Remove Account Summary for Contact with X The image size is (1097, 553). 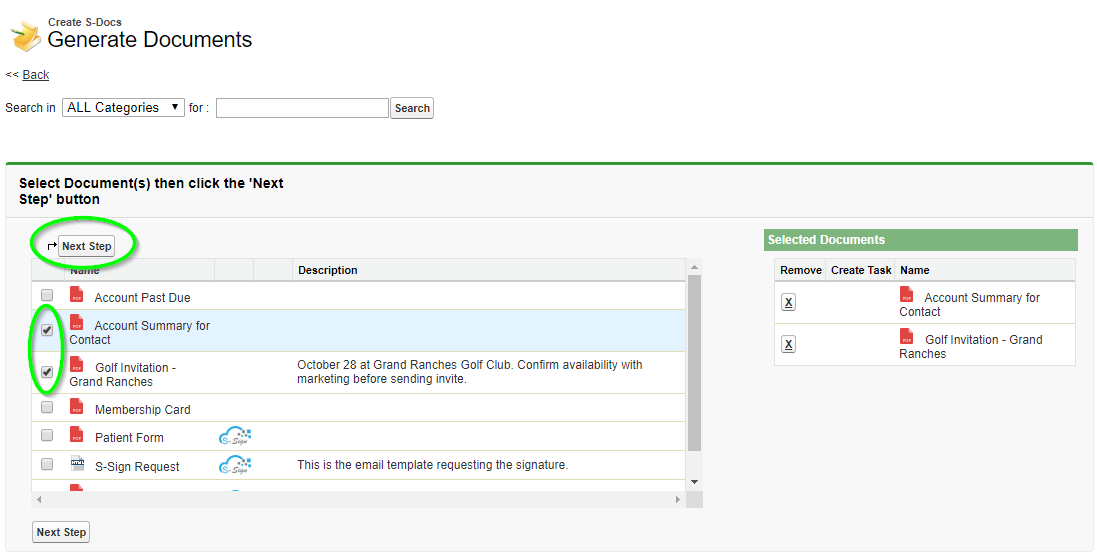tap(788, 302)
